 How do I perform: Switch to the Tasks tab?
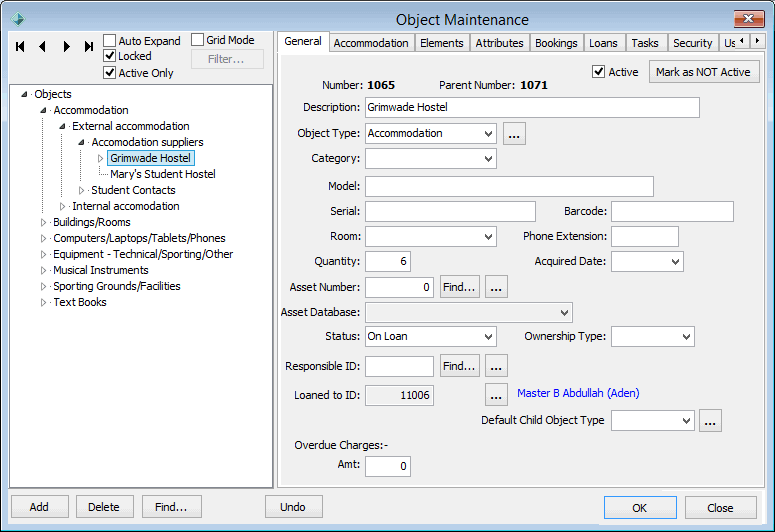click(645, 43)
